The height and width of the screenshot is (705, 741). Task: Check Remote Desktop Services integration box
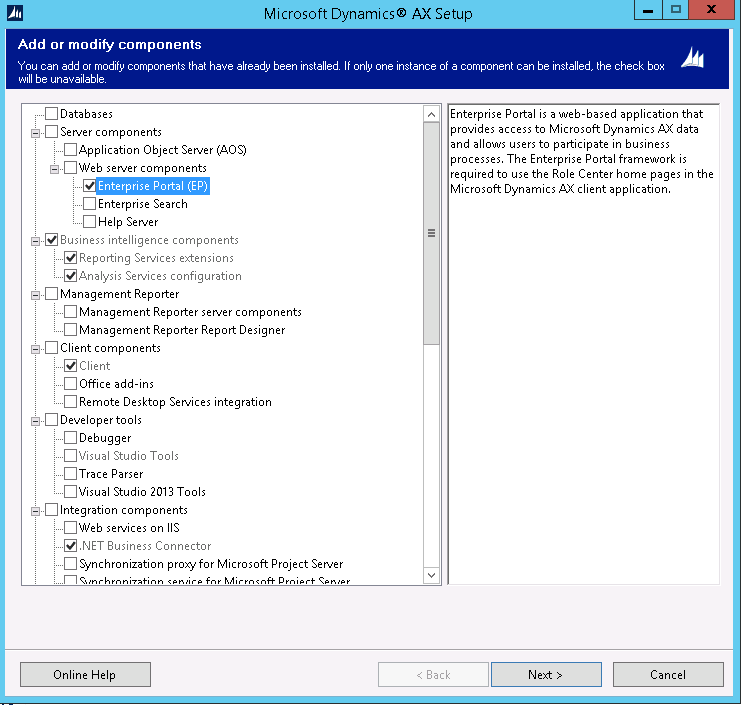70,402
